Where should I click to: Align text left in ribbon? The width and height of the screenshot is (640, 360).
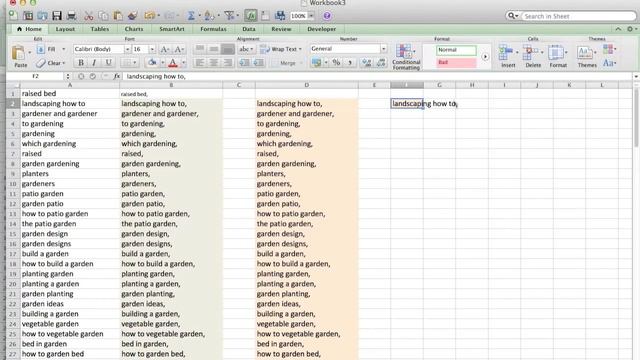coord(200,63)
